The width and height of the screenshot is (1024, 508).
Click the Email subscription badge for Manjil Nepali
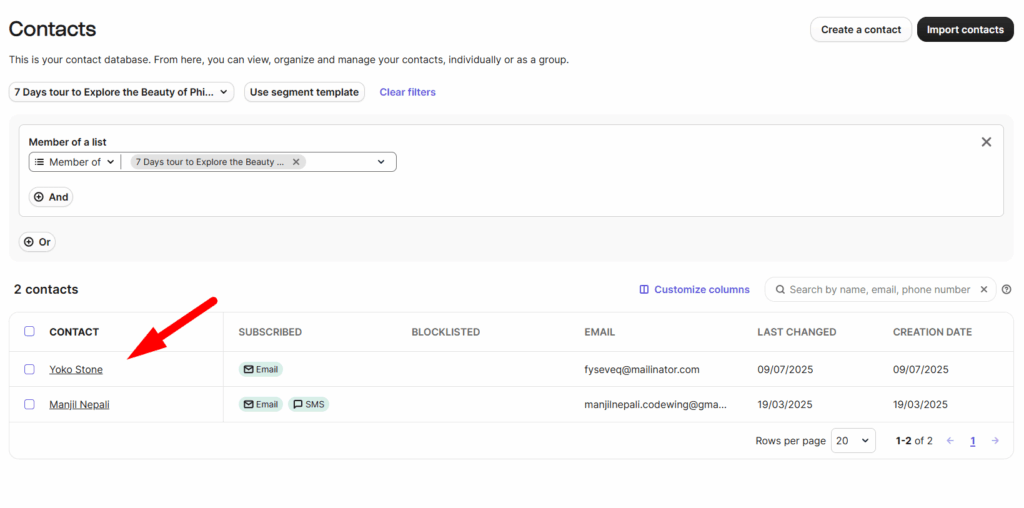pyautogui.click(x=261, y=404)
